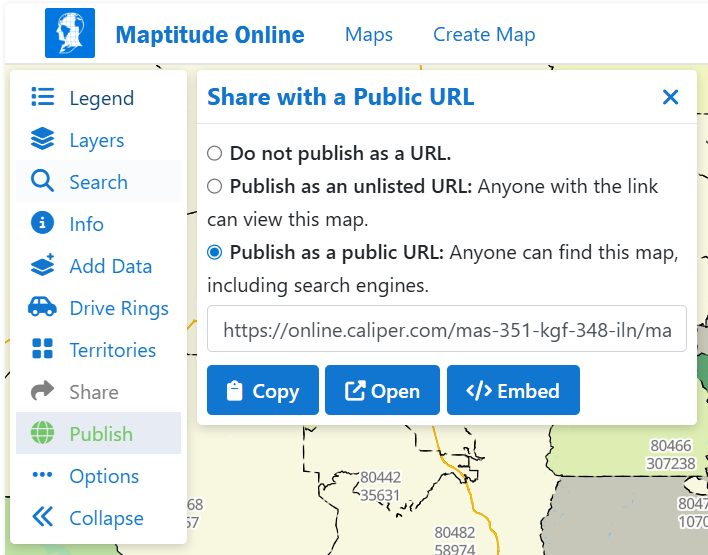708x555 pixels.
Task: Click the Search magnifier icon
Action: click(42, 182)
